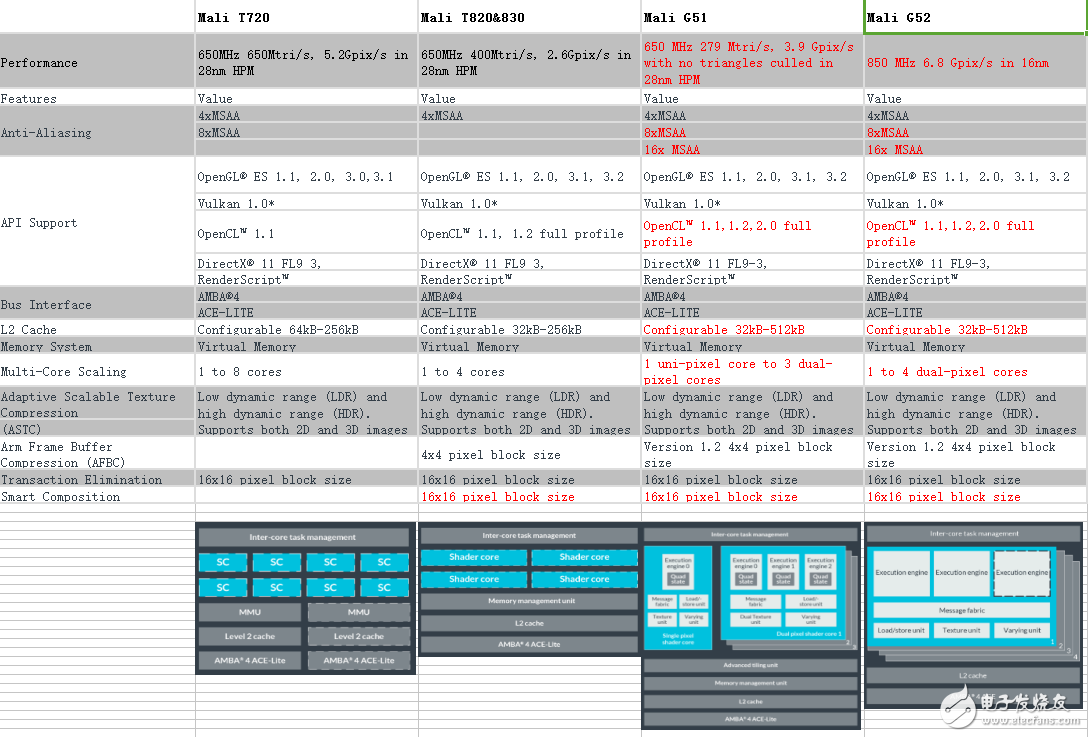The height and width of the screenshot is (737, 1088).
Task: Click the Mali T720 block diagram image
Action: click(304, 598)
